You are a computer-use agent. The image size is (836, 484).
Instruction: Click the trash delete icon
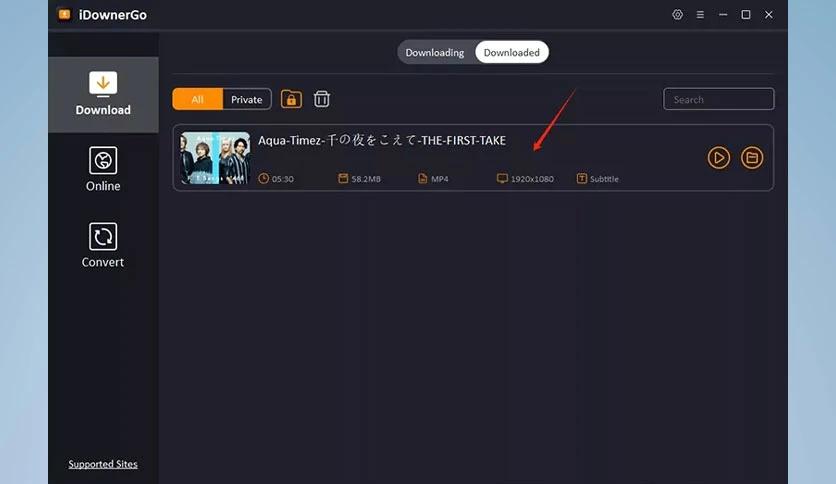[321, 99]
